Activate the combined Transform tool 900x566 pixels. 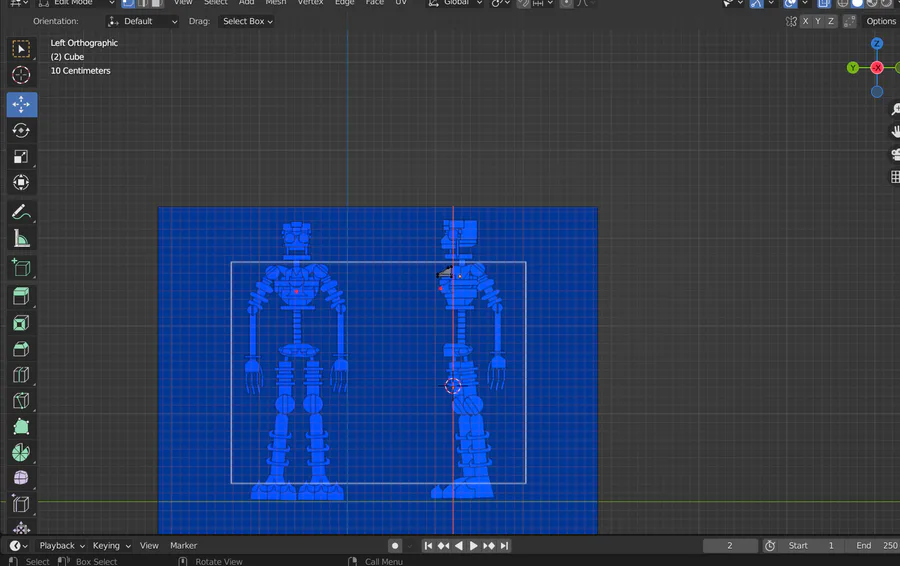21,183
